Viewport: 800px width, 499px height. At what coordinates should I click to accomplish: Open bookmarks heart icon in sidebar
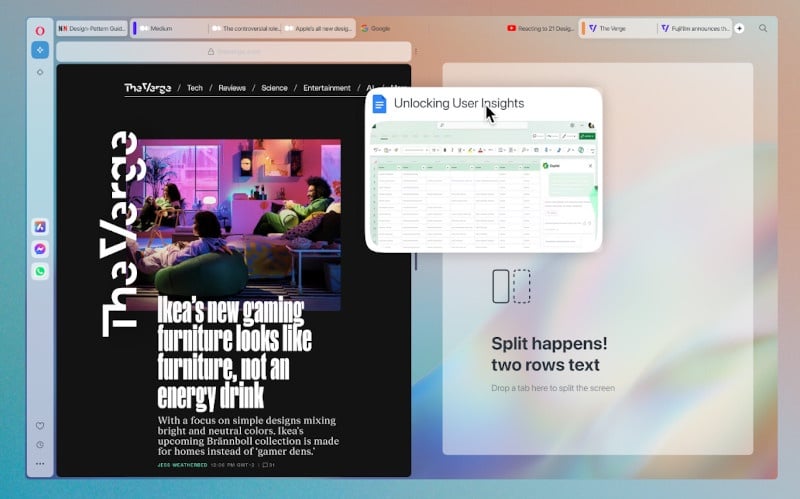(x=40, y=426)
